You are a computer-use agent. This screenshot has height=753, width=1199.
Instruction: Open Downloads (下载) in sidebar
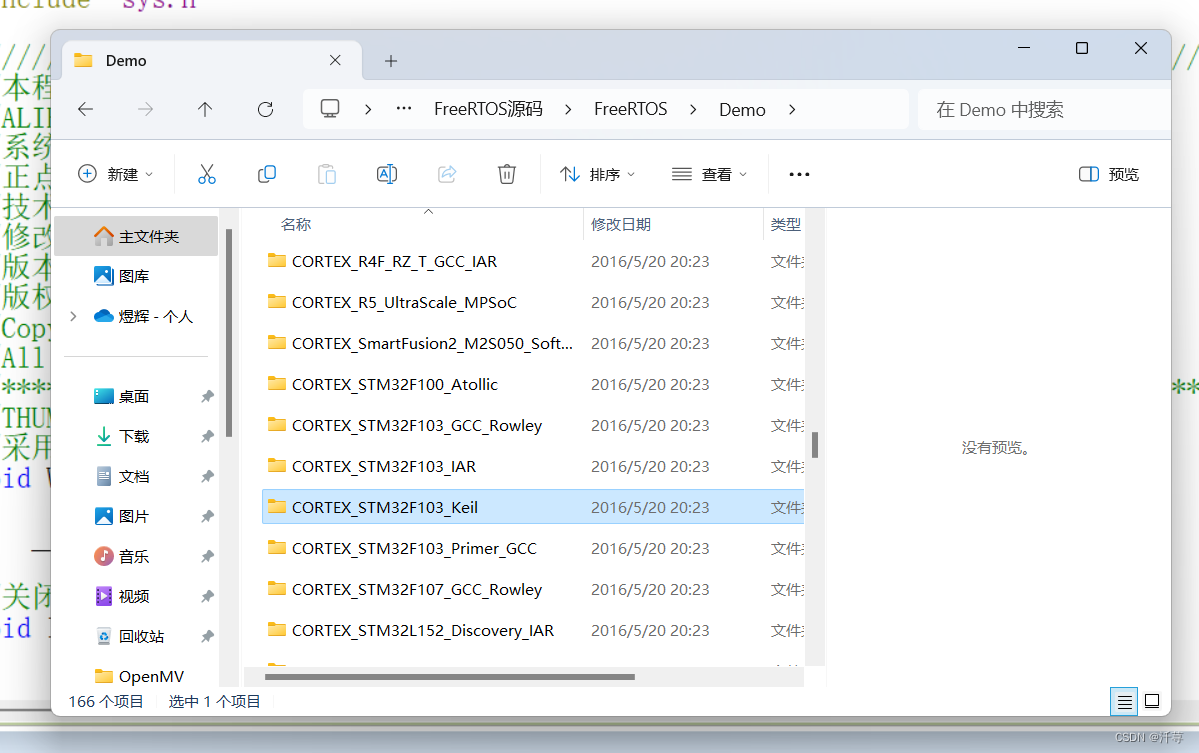tap(136, 436)
